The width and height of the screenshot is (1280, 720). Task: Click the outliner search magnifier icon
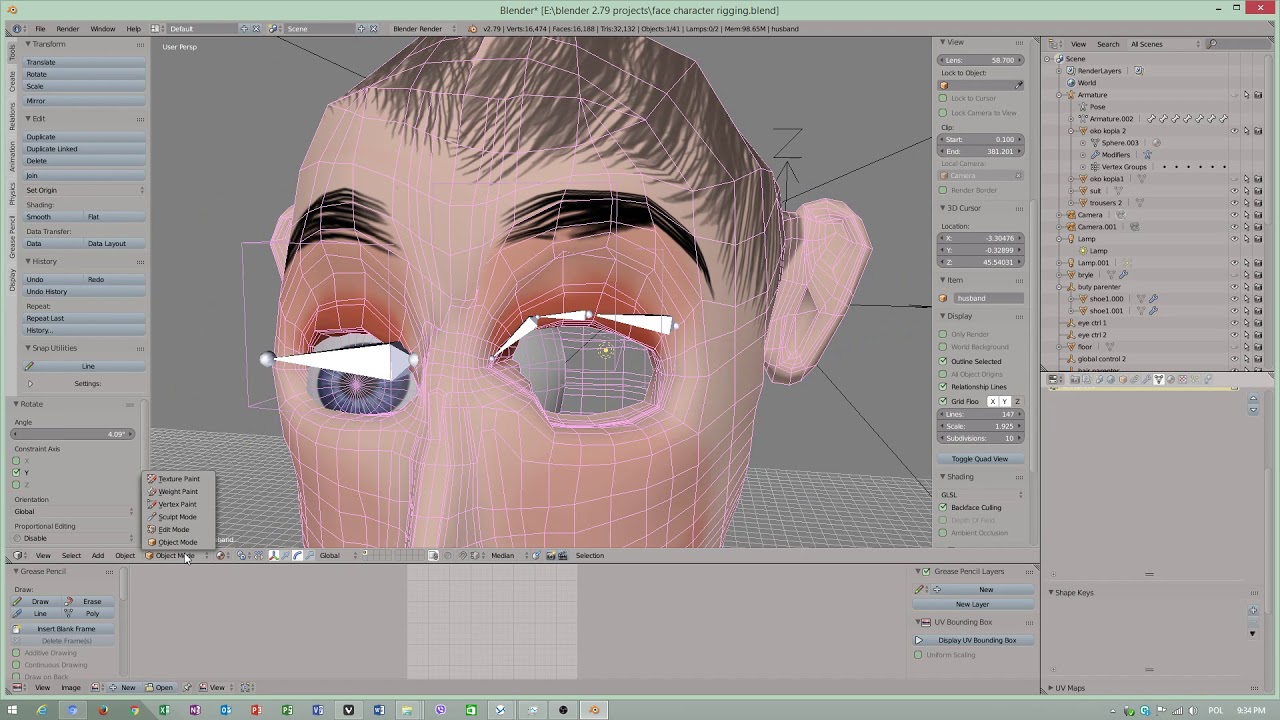pos(1212,44)
